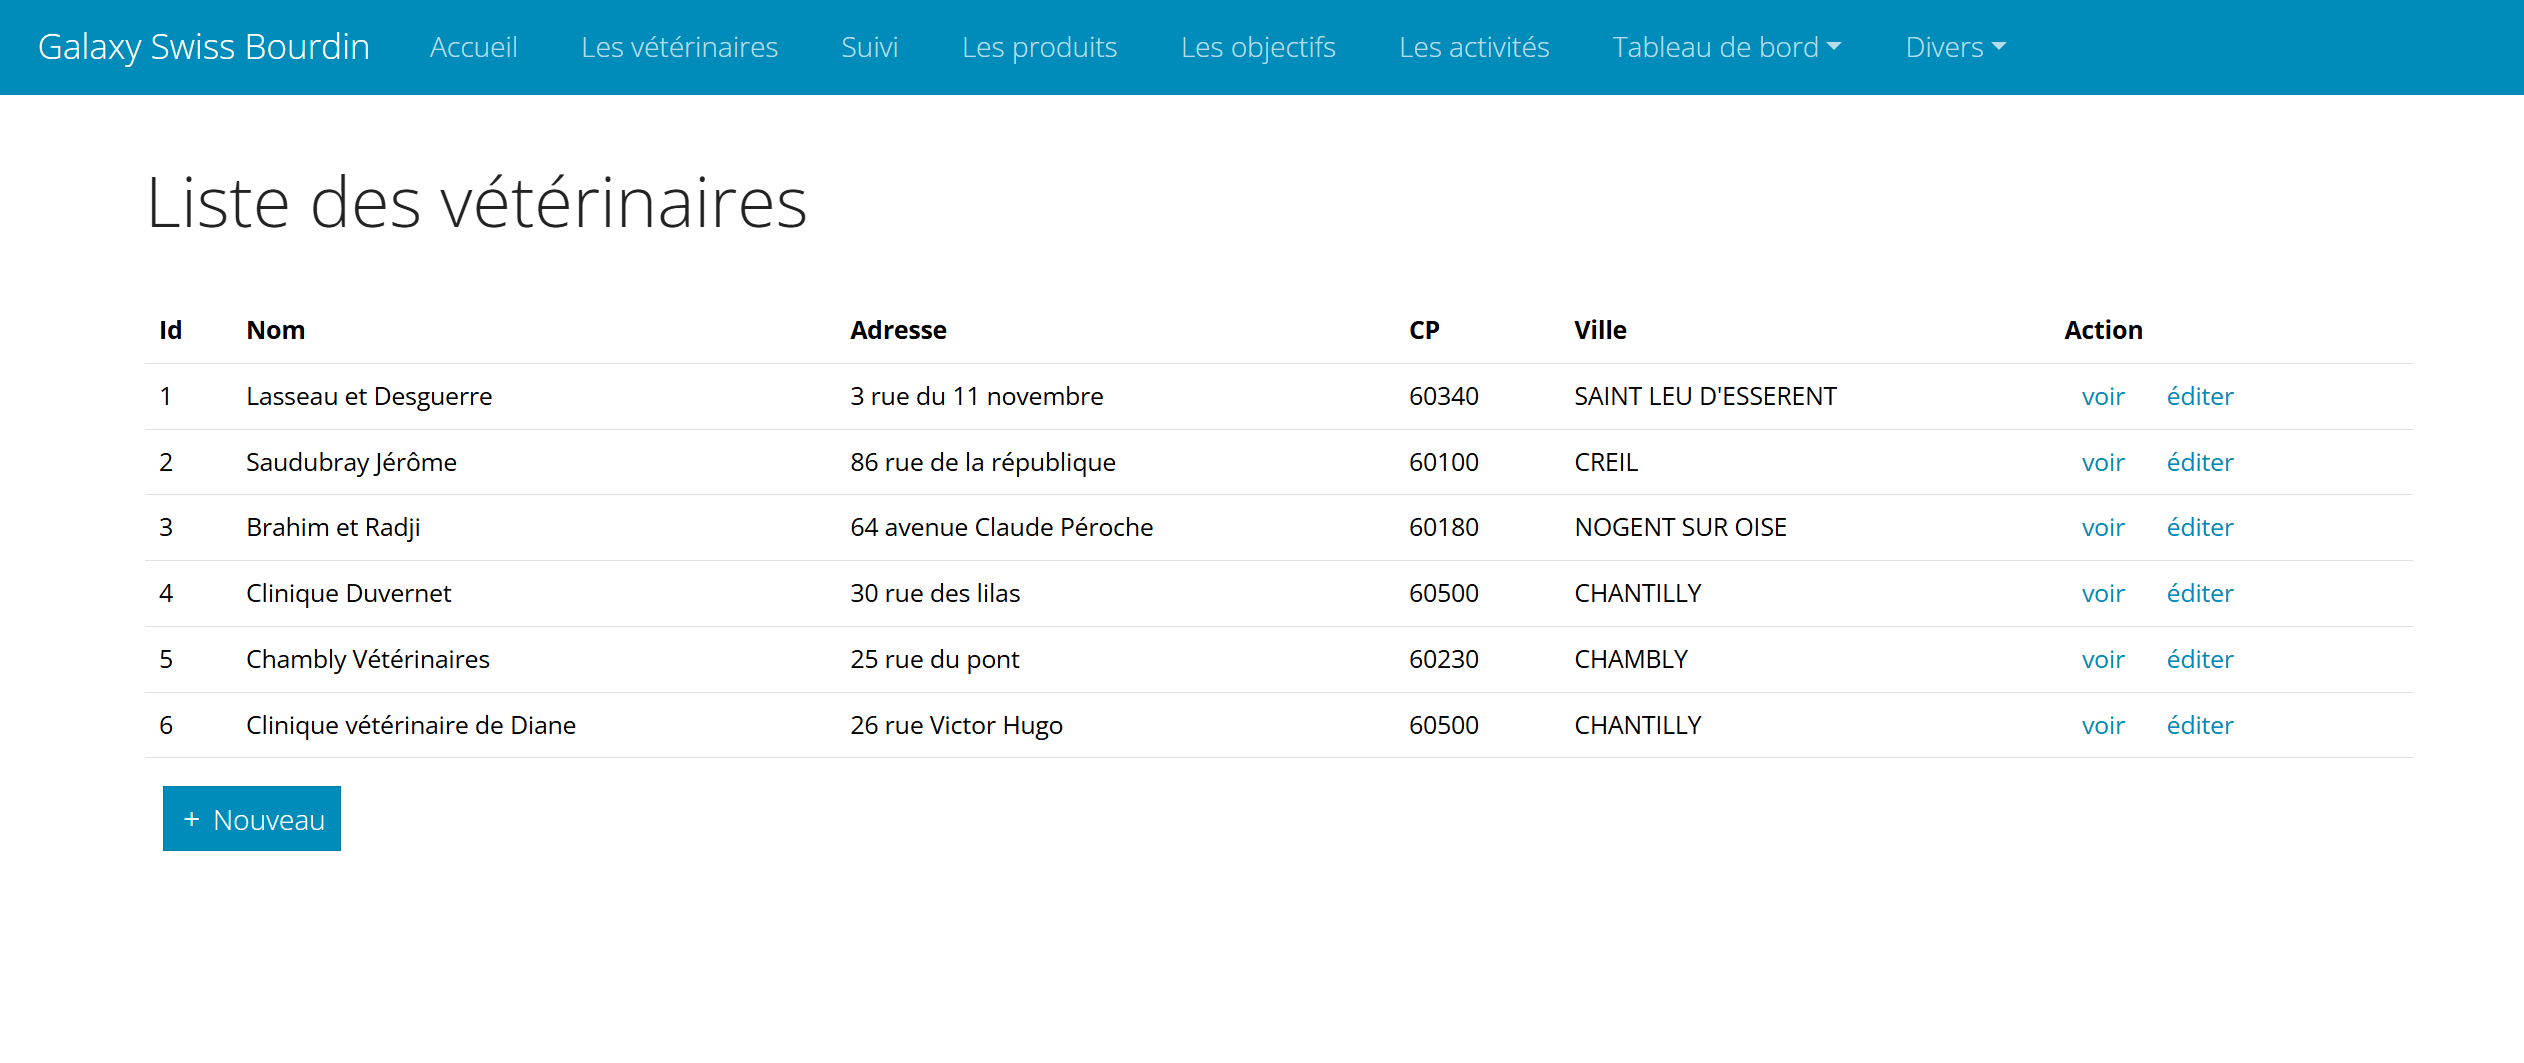This screenshot has width=2524, height=1063.
Task: Select Les objectifs in navigation bar
Action: (x=1258, y=47)
